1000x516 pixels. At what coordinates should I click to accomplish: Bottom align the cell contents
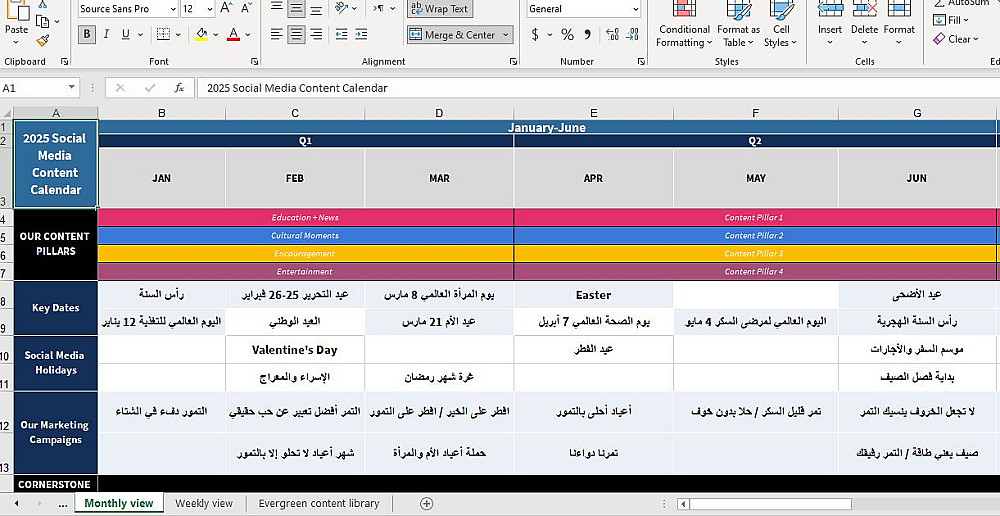pyautogui.click(x=316, y=8)
